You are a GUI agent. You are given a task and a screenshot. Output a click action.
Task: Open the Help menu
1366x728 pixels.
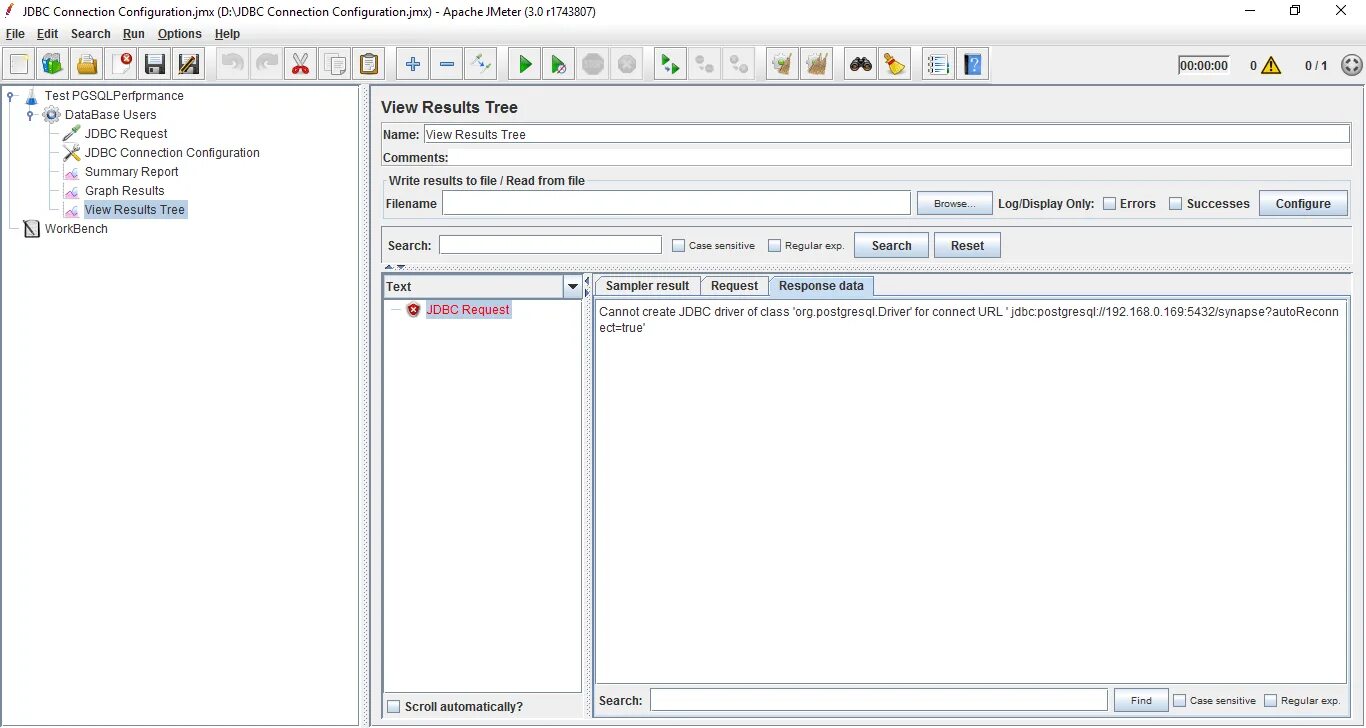(227, 34)
